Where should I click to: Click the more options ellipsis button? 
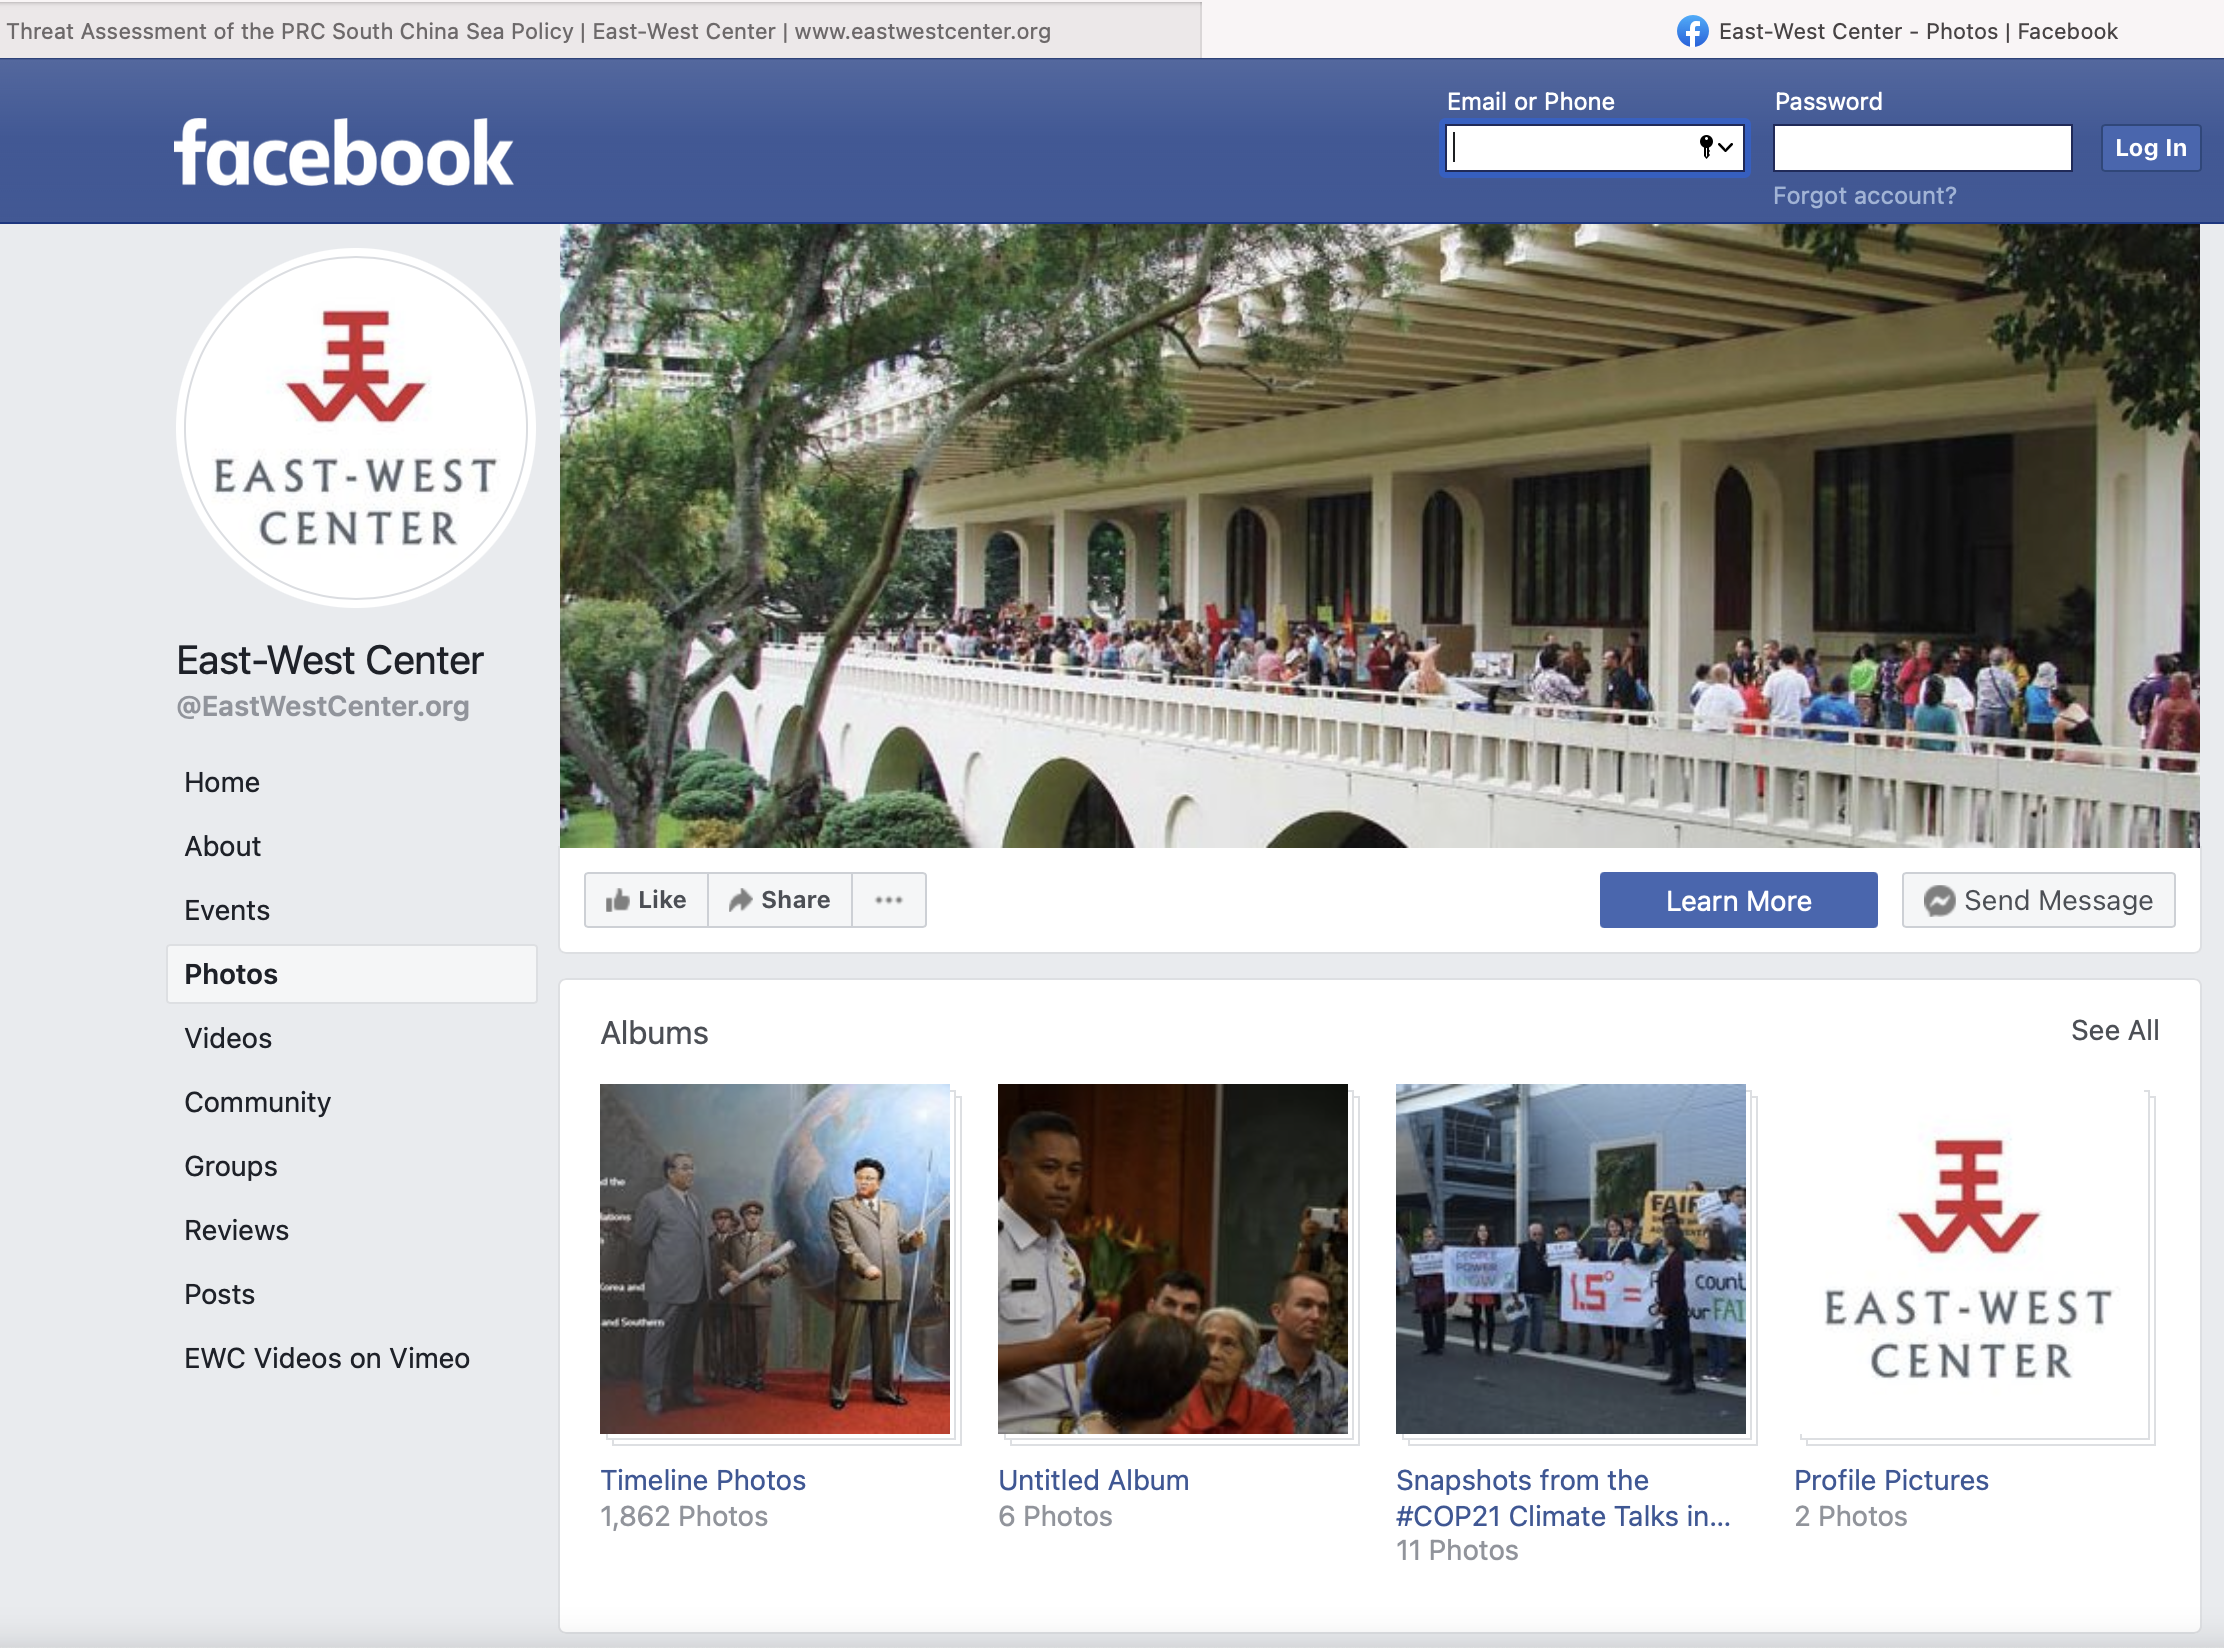(888, 900)
